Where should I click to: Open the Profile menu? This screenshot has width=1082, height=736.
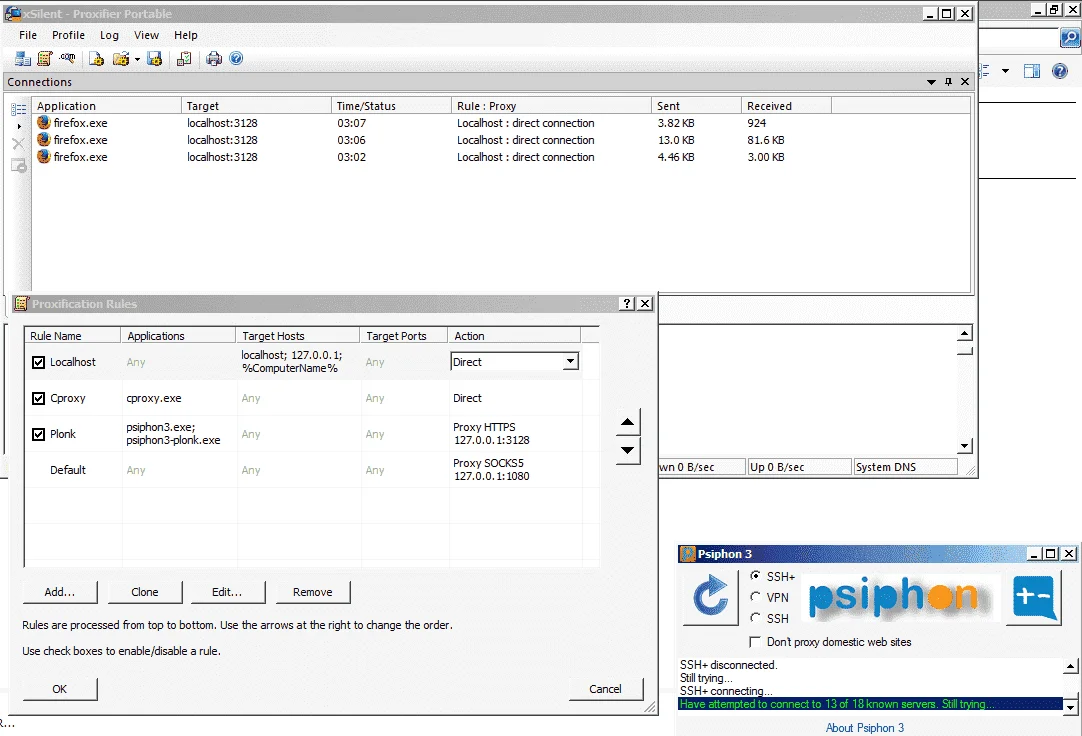(x=68, y=35)
